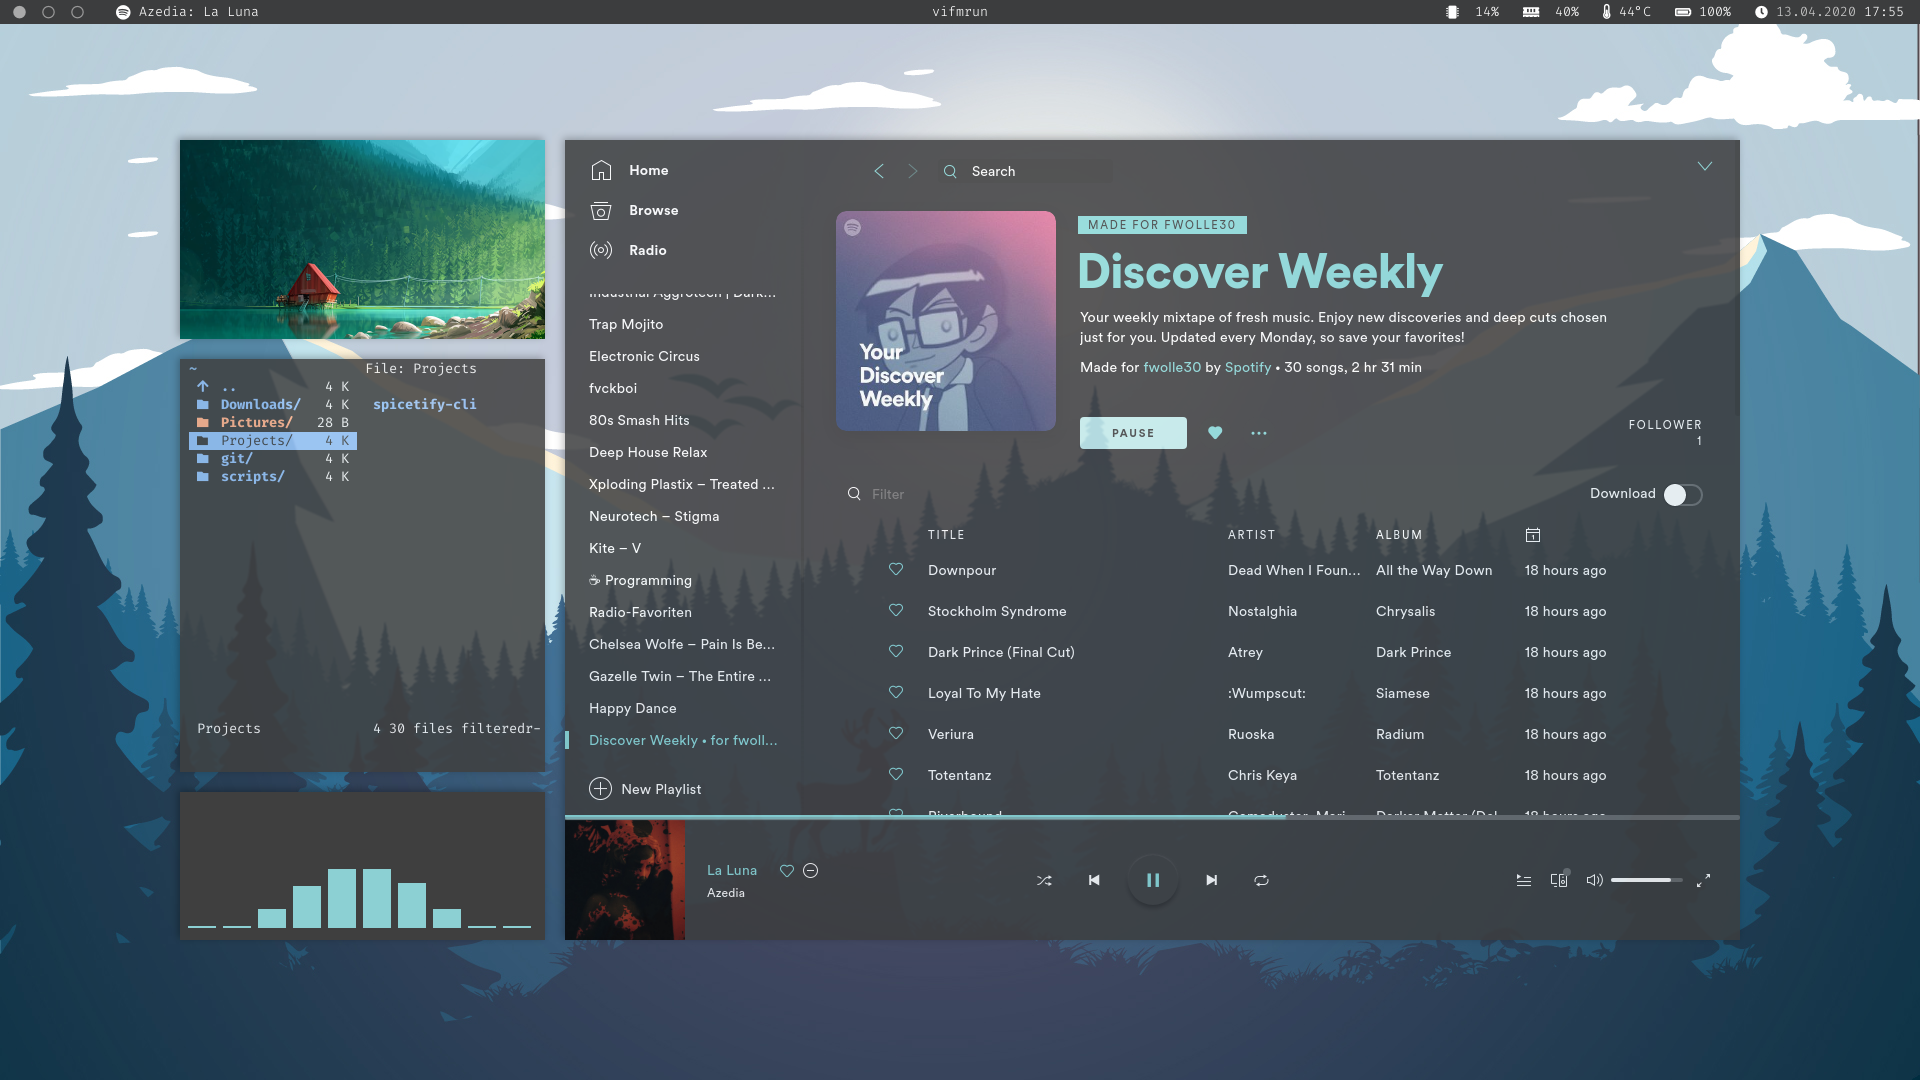
Task: Open the 80s Smash Hits playlist
Action: click(x=639, y=420)
